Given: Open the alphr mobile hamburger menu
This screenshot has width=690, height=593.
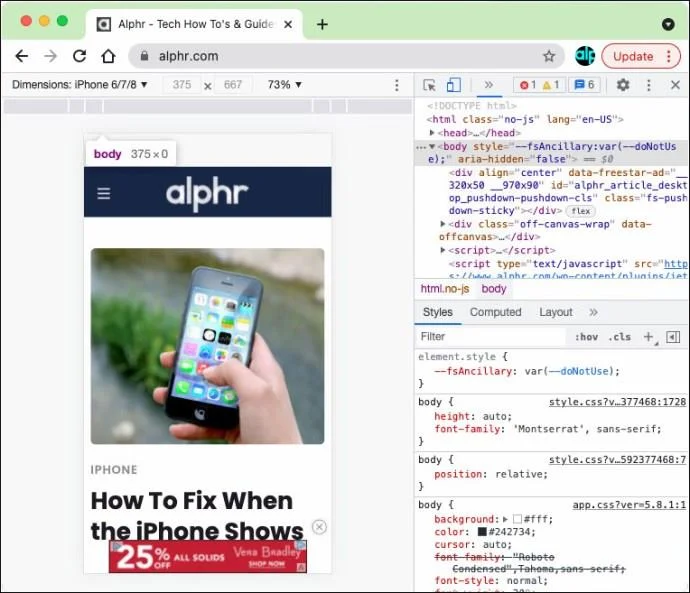Looking at the screenshot, I should coord(104,194).
